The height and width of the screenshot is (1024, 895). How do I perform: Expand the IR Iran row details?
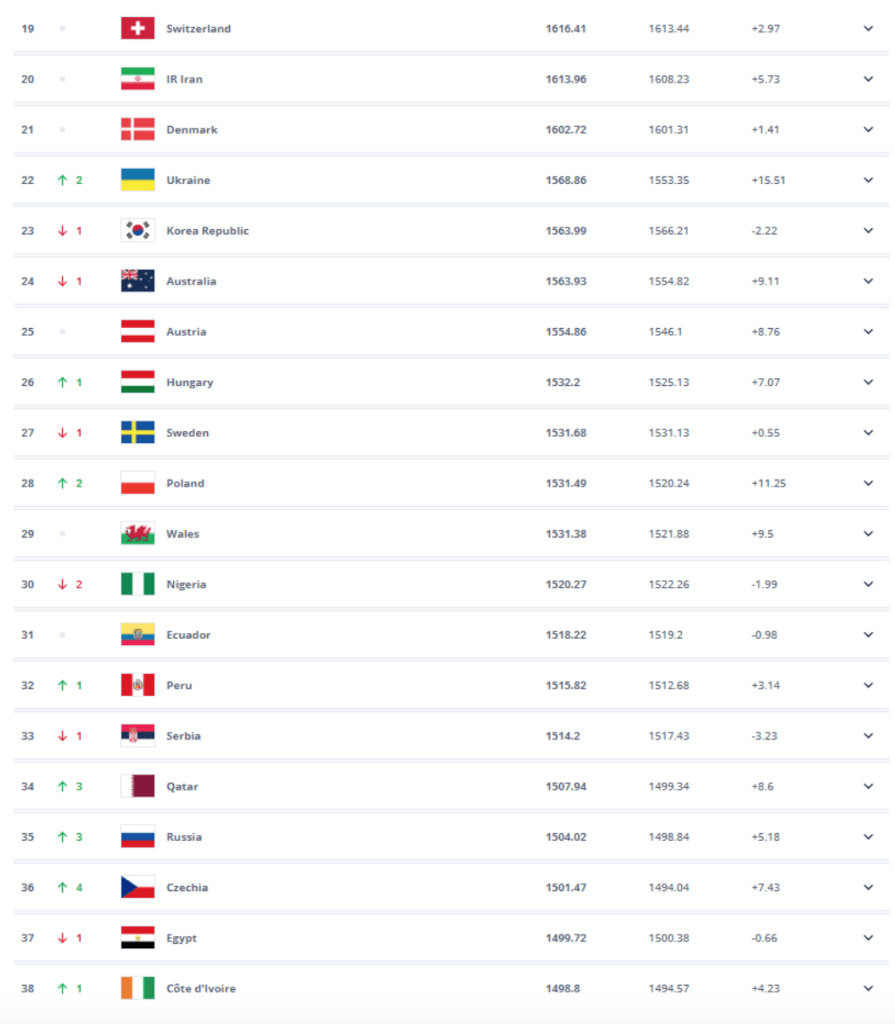tap(868, 79)
